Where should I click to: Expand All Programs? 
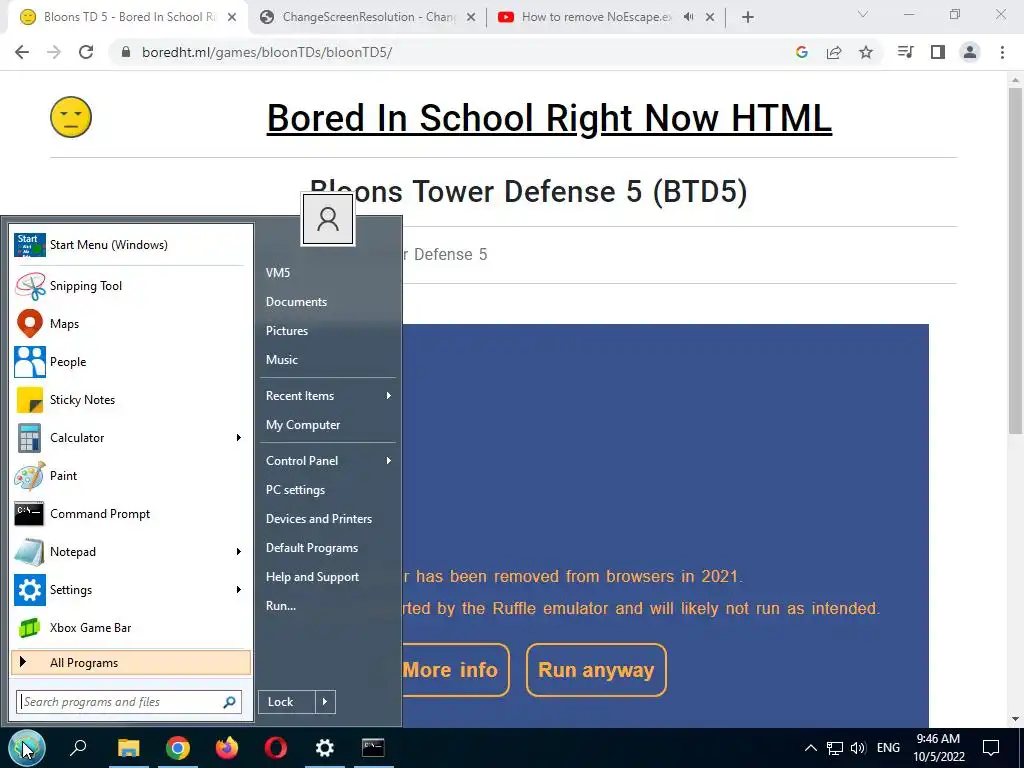(131, 663)
